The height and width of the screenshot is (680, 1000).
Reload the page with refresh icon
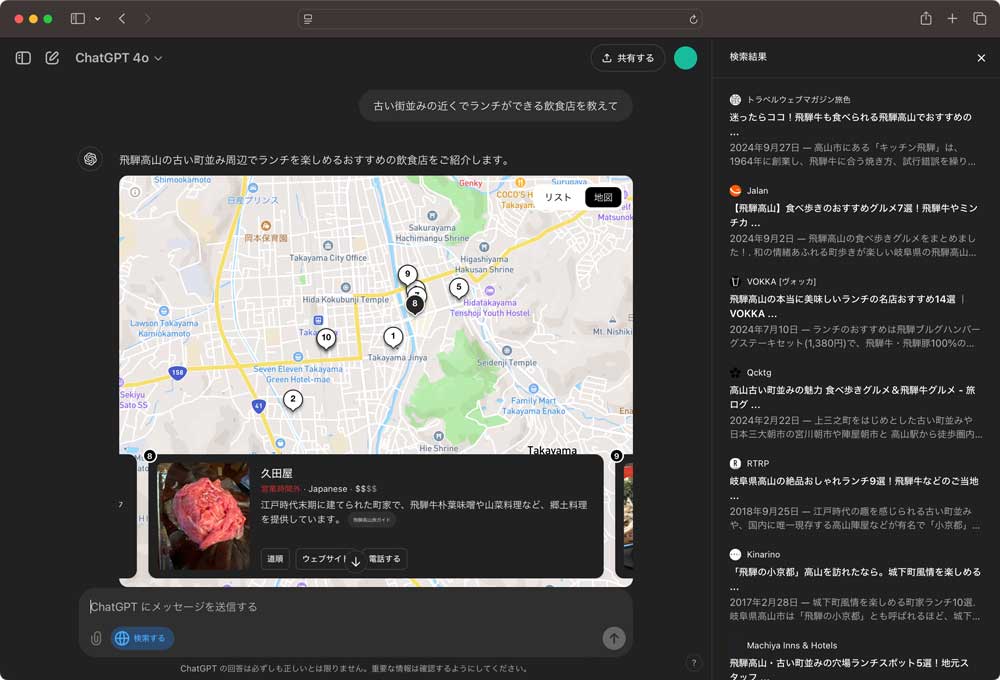coord(693,19)
